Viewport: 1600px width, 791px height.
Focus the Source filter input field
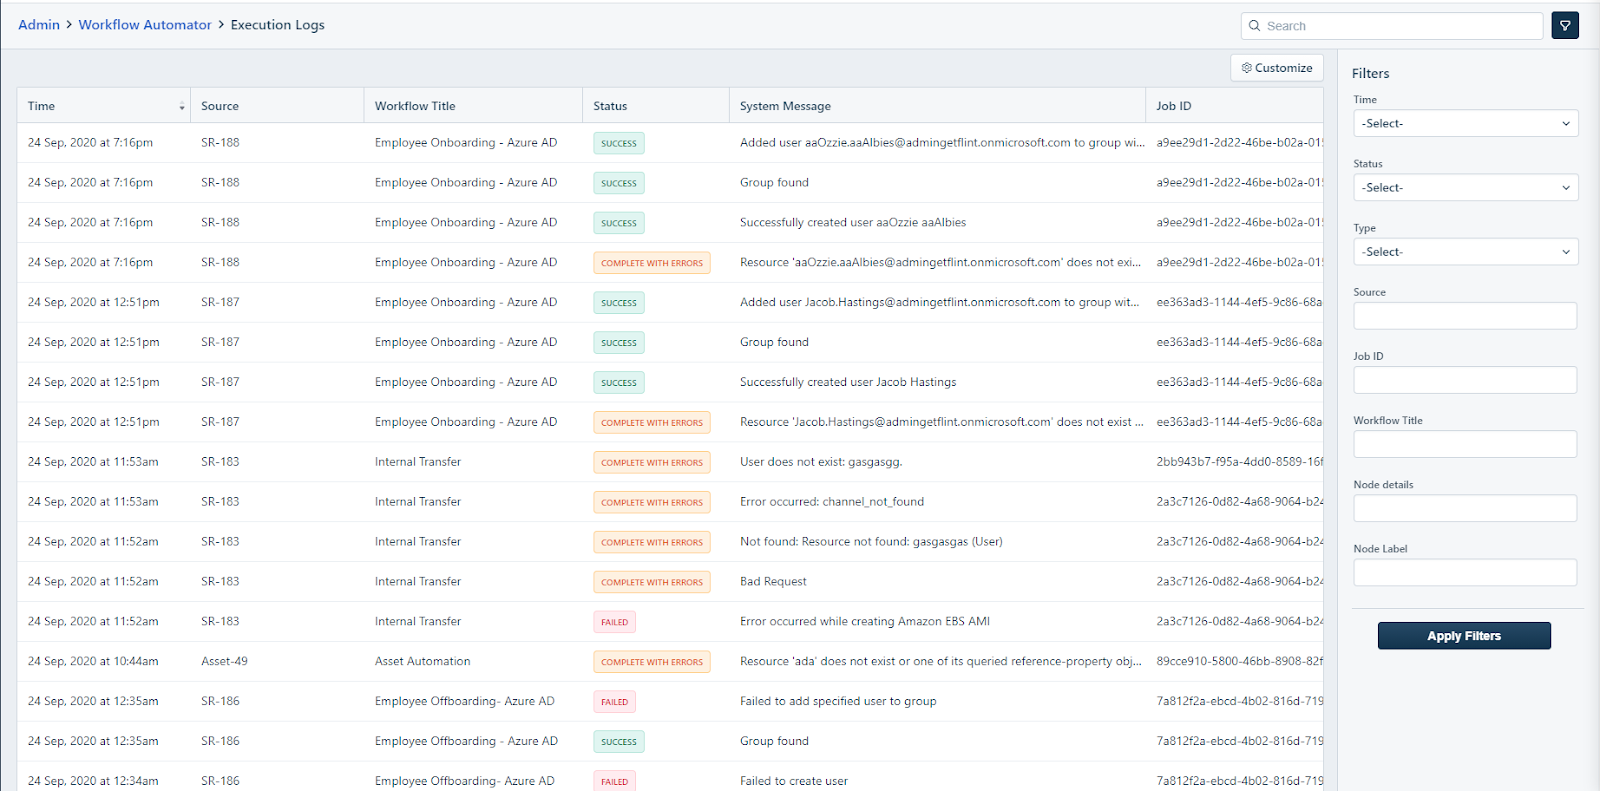pos(1465,316)
